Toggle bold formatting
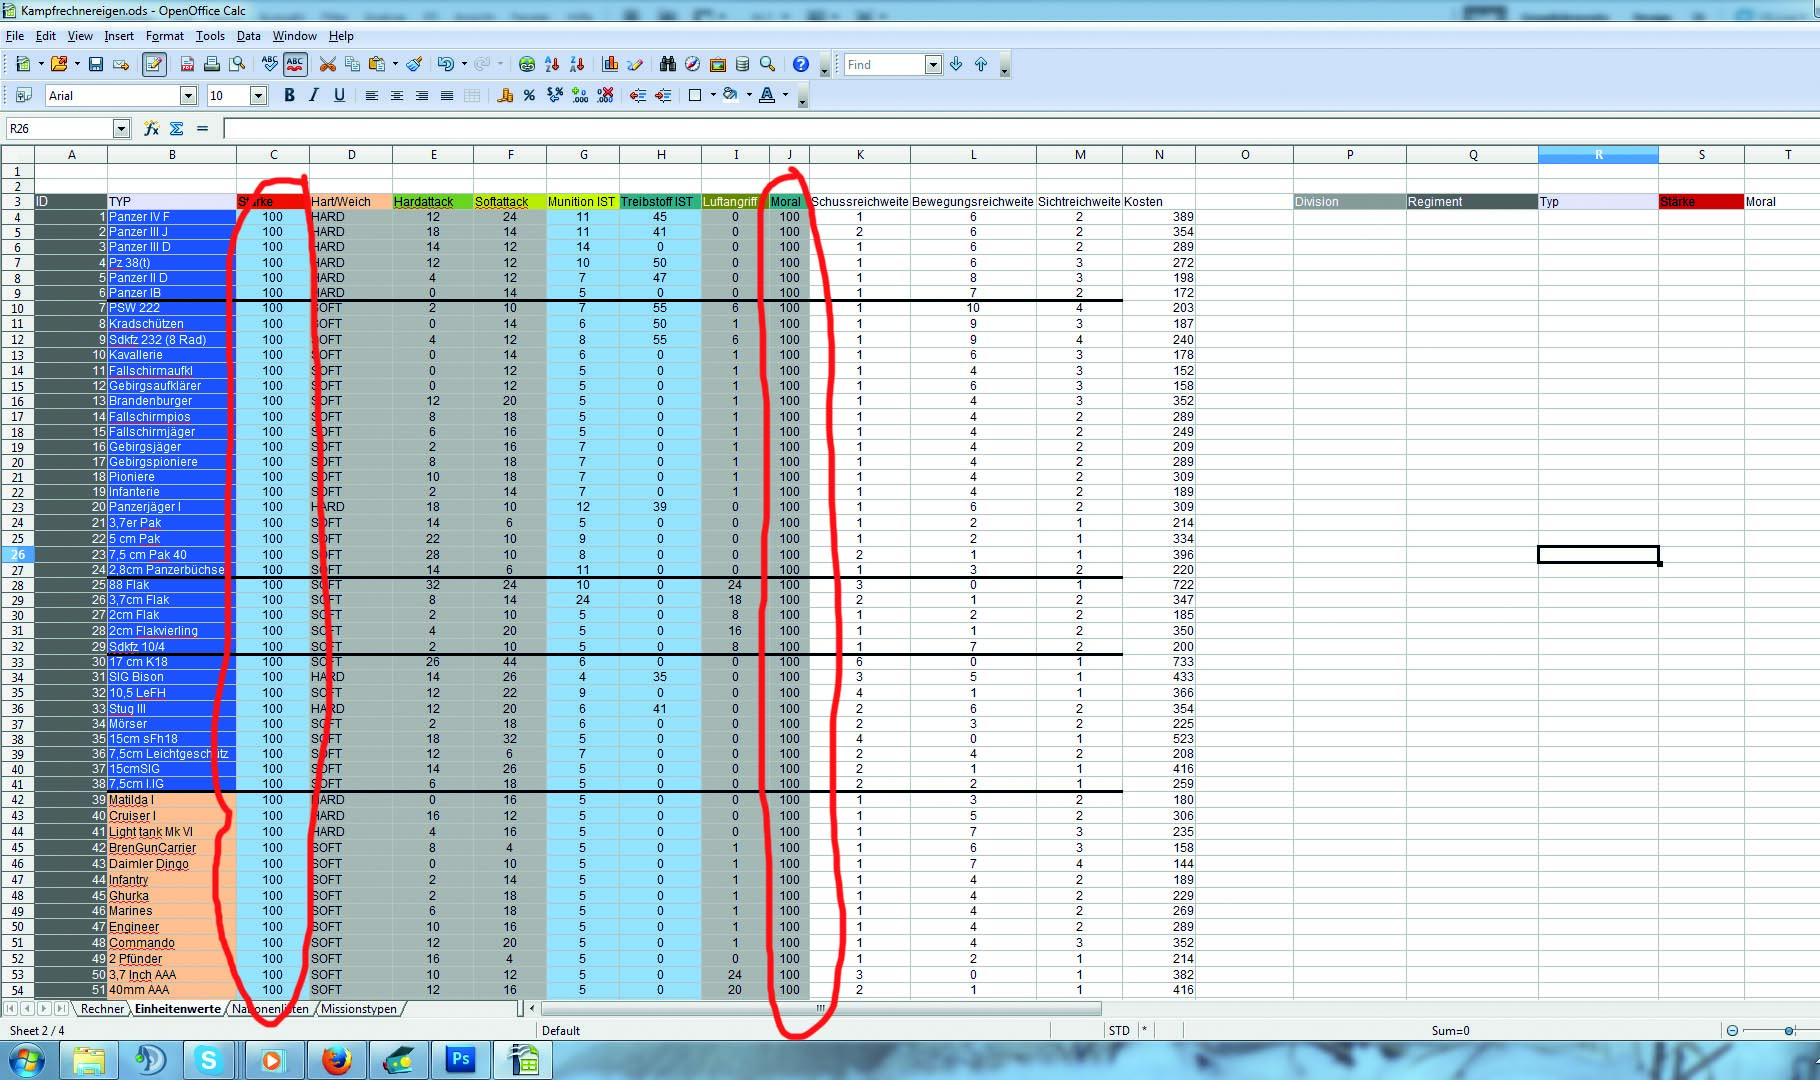 click(289, 95)
